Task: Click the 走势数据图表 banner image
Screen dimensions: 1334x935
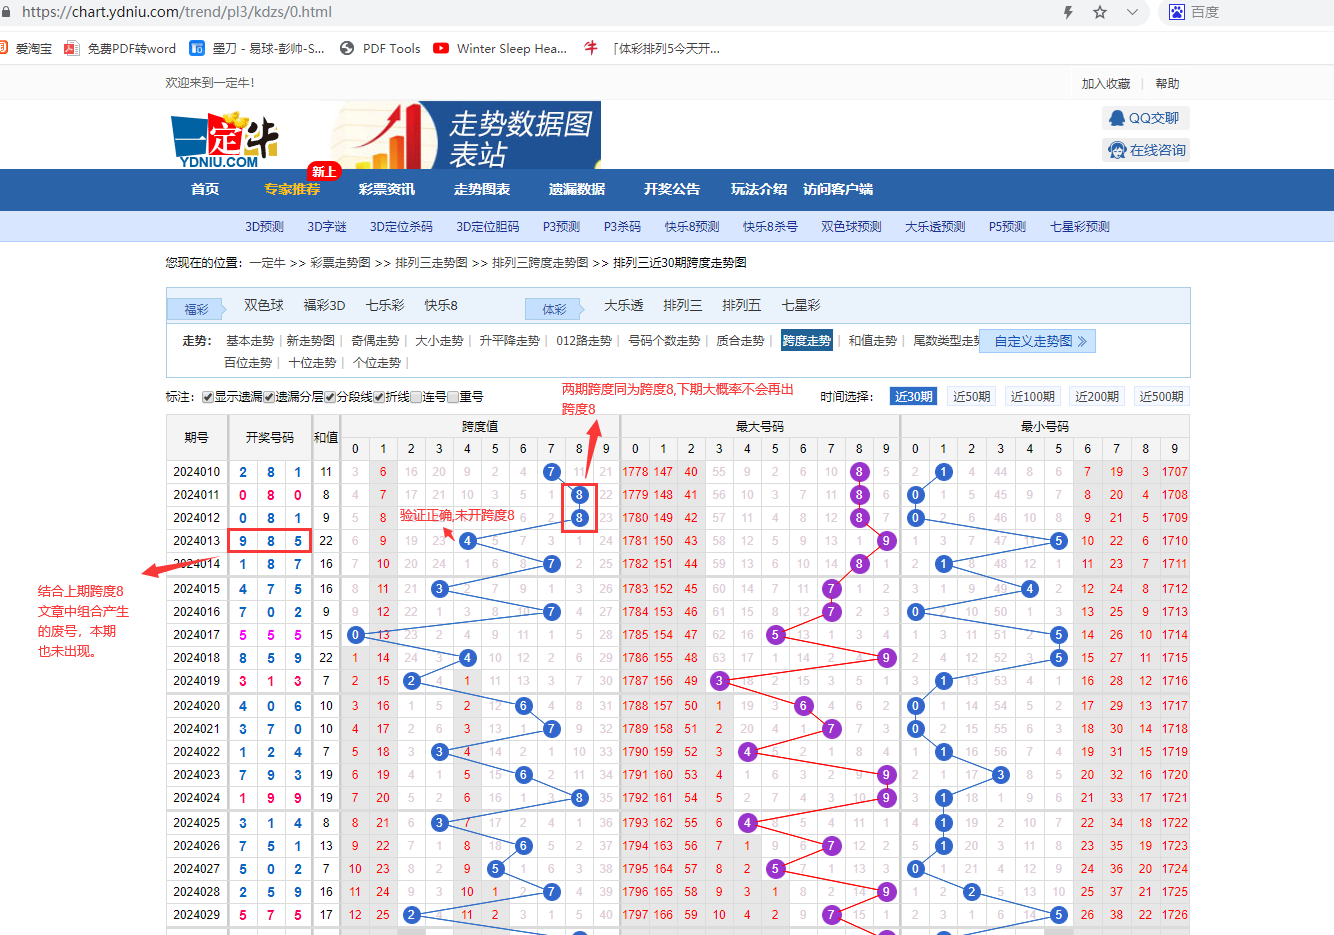Action: (x=466, y=135)
